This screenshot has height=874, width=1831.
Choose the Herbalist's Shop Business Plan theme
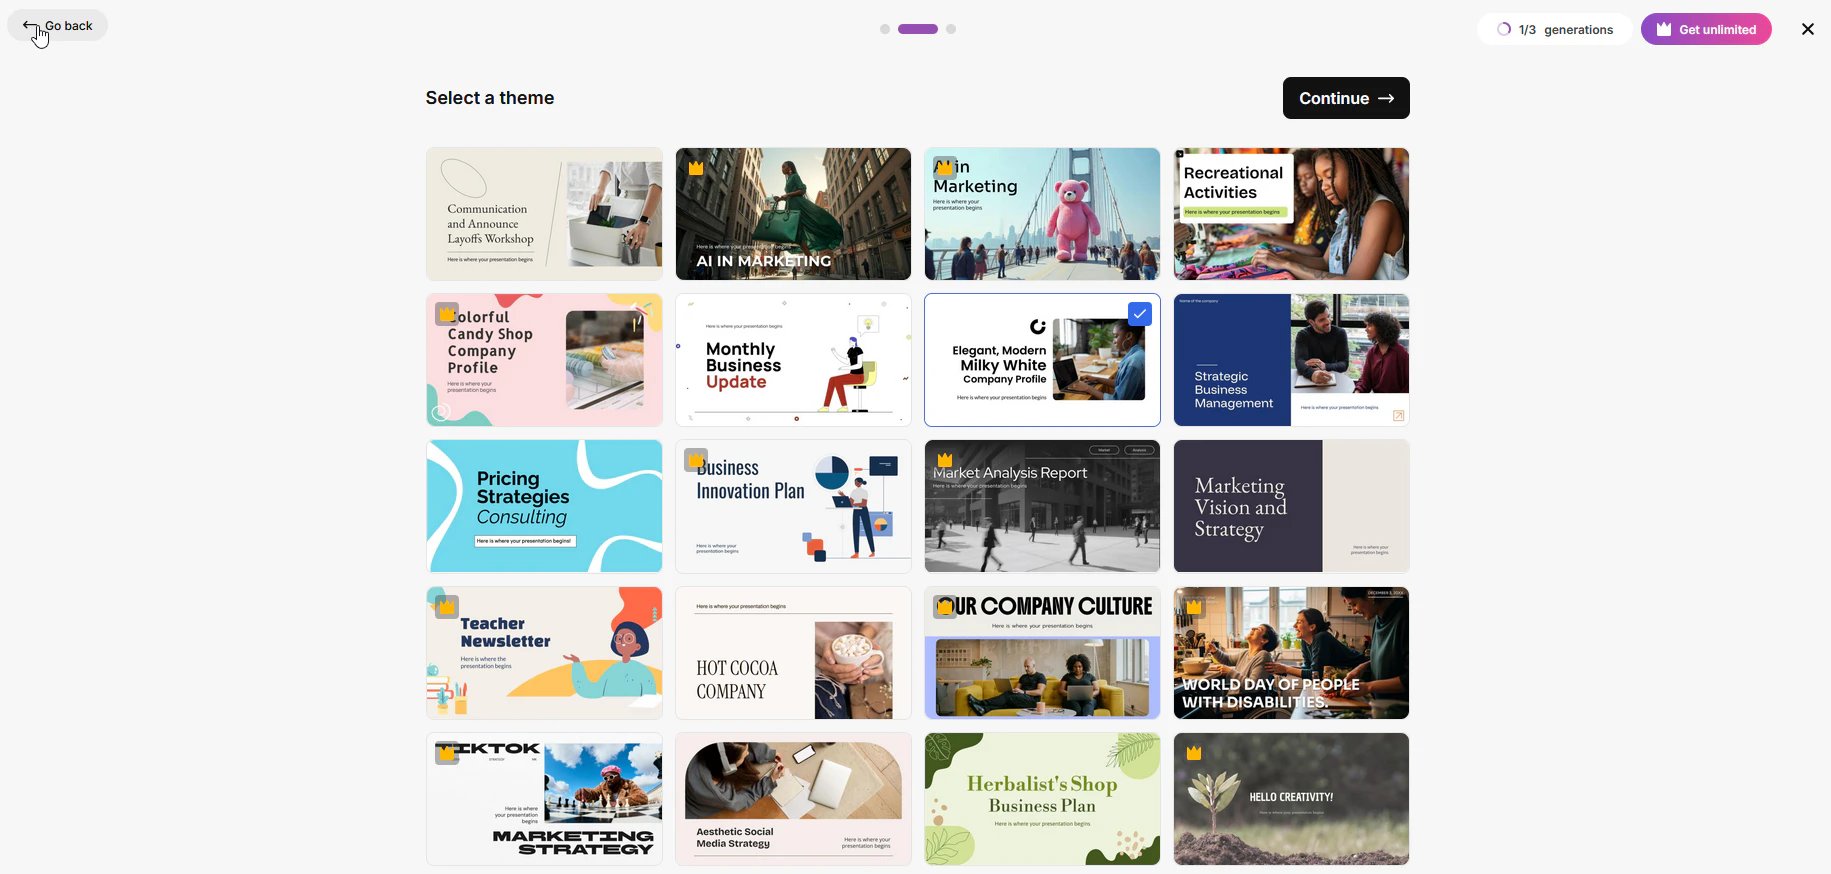[x=1042, y=799]
